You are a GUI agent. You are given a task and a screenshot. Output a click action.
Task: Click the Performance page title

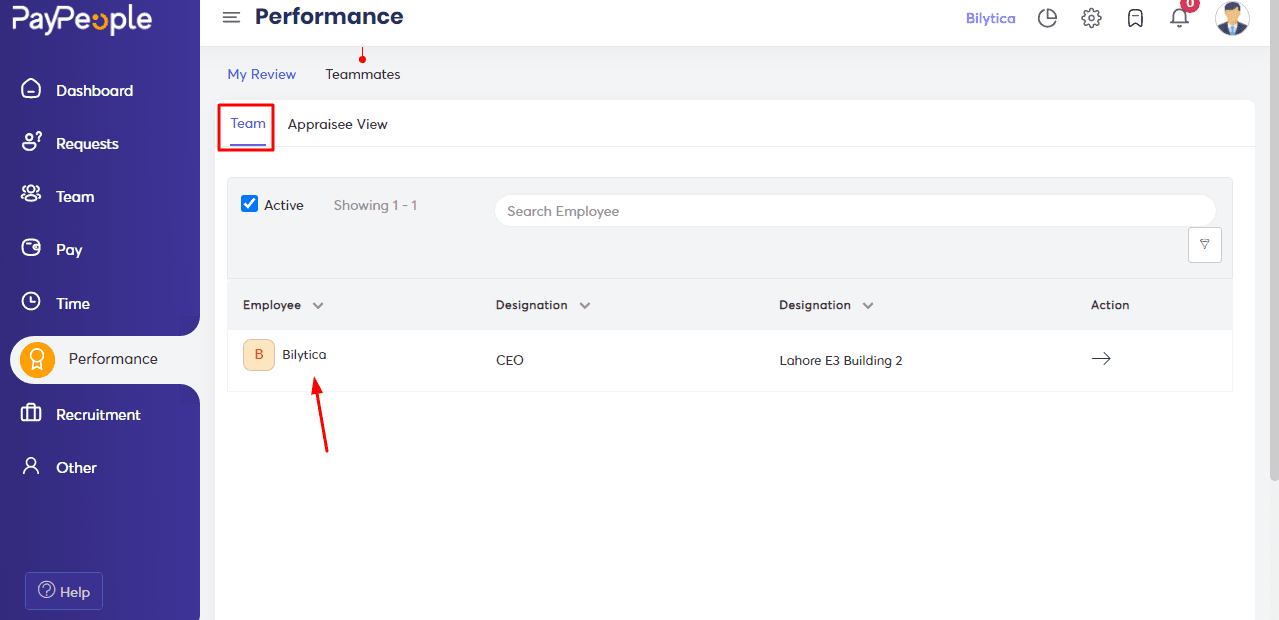tap(329, 16)
